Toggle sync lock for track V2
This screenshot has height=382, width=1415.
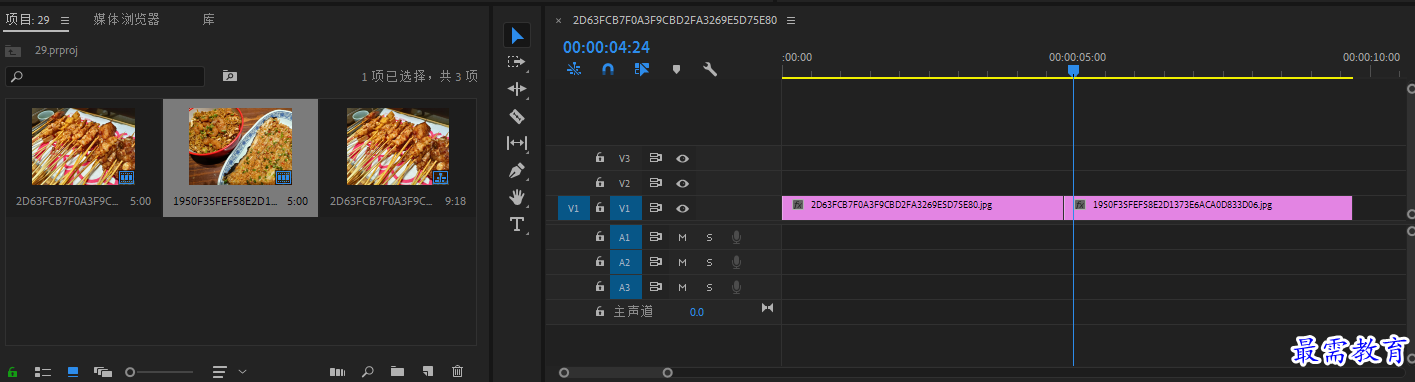[x=656, y=183]
